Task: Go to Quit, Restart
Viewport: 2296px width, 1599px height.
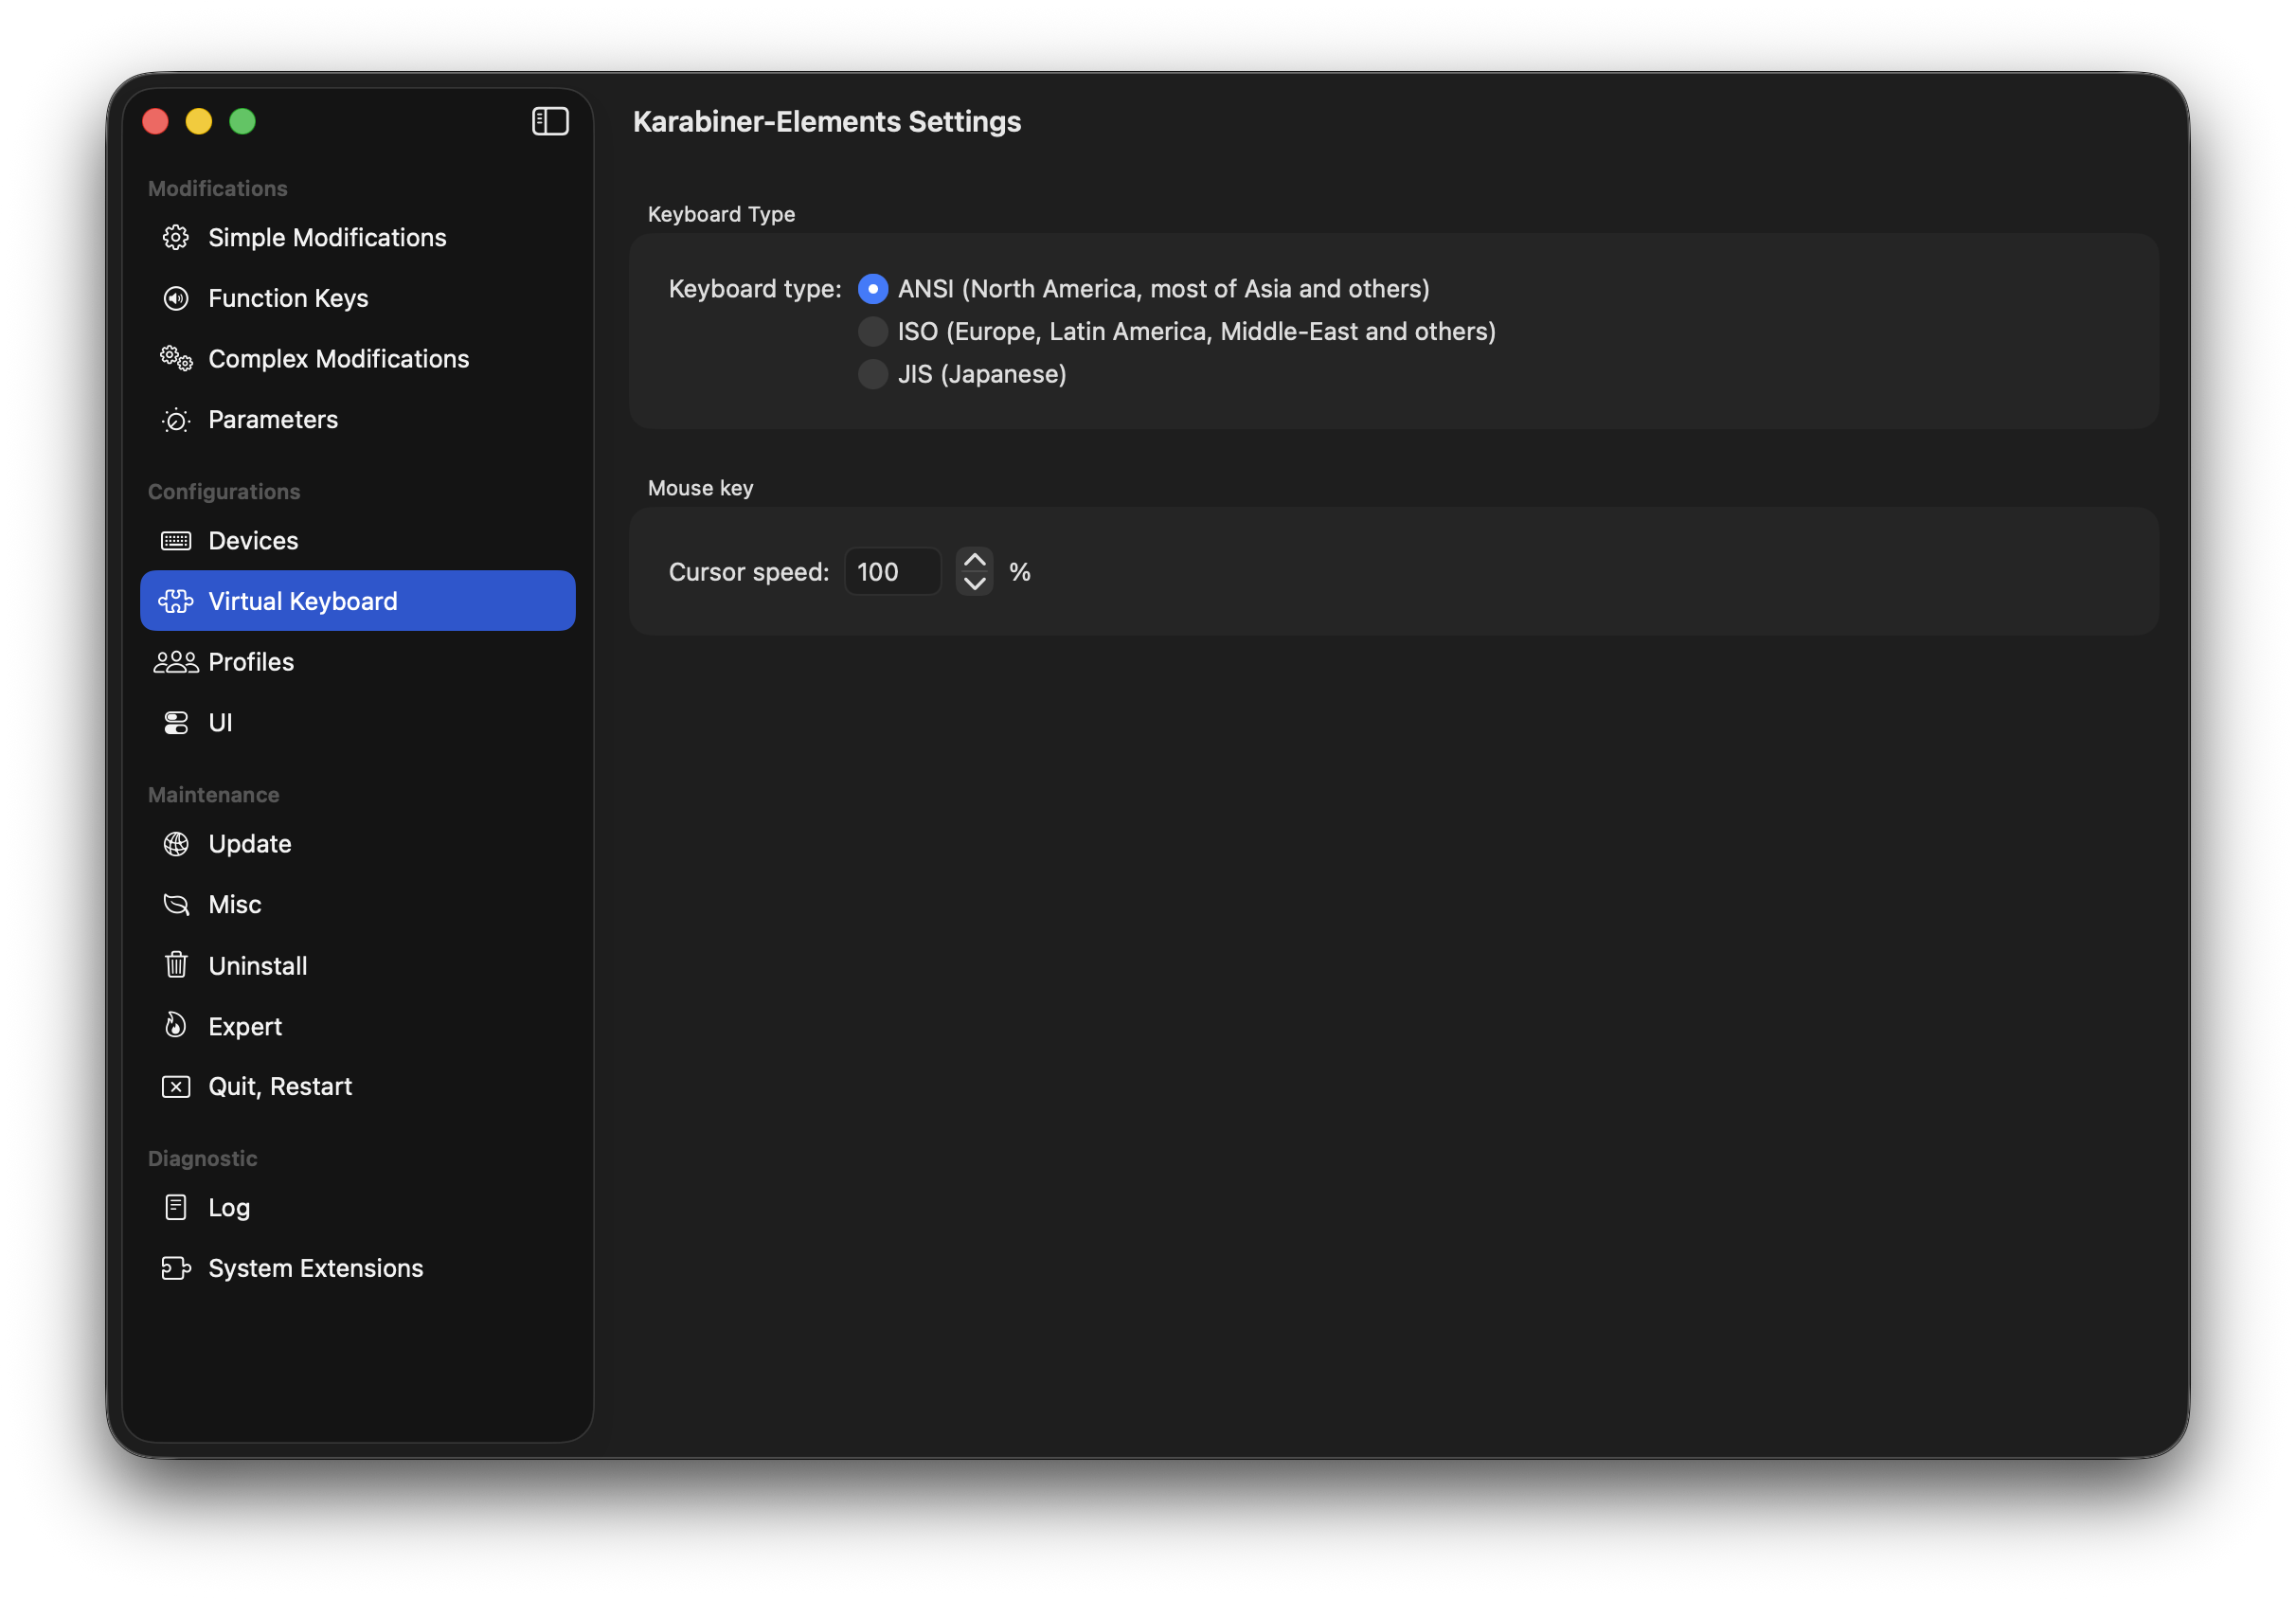Action: point(358,1087)
